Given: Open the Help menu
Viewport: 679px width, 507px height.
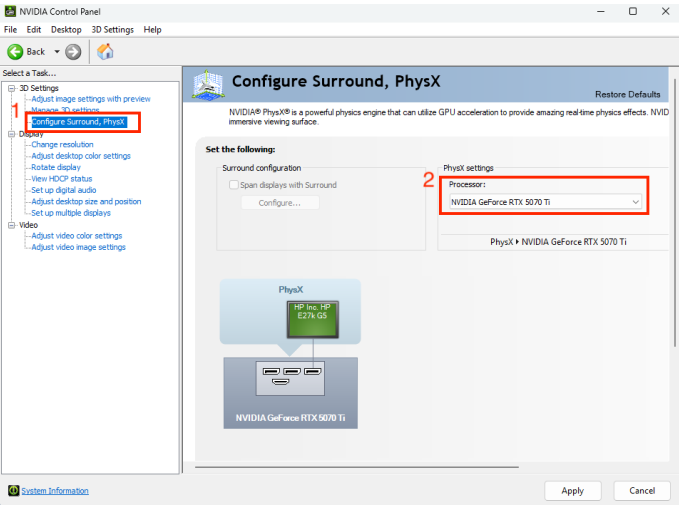Looking at the screenshot, I should pyautogui.click(x=152, y=30).
